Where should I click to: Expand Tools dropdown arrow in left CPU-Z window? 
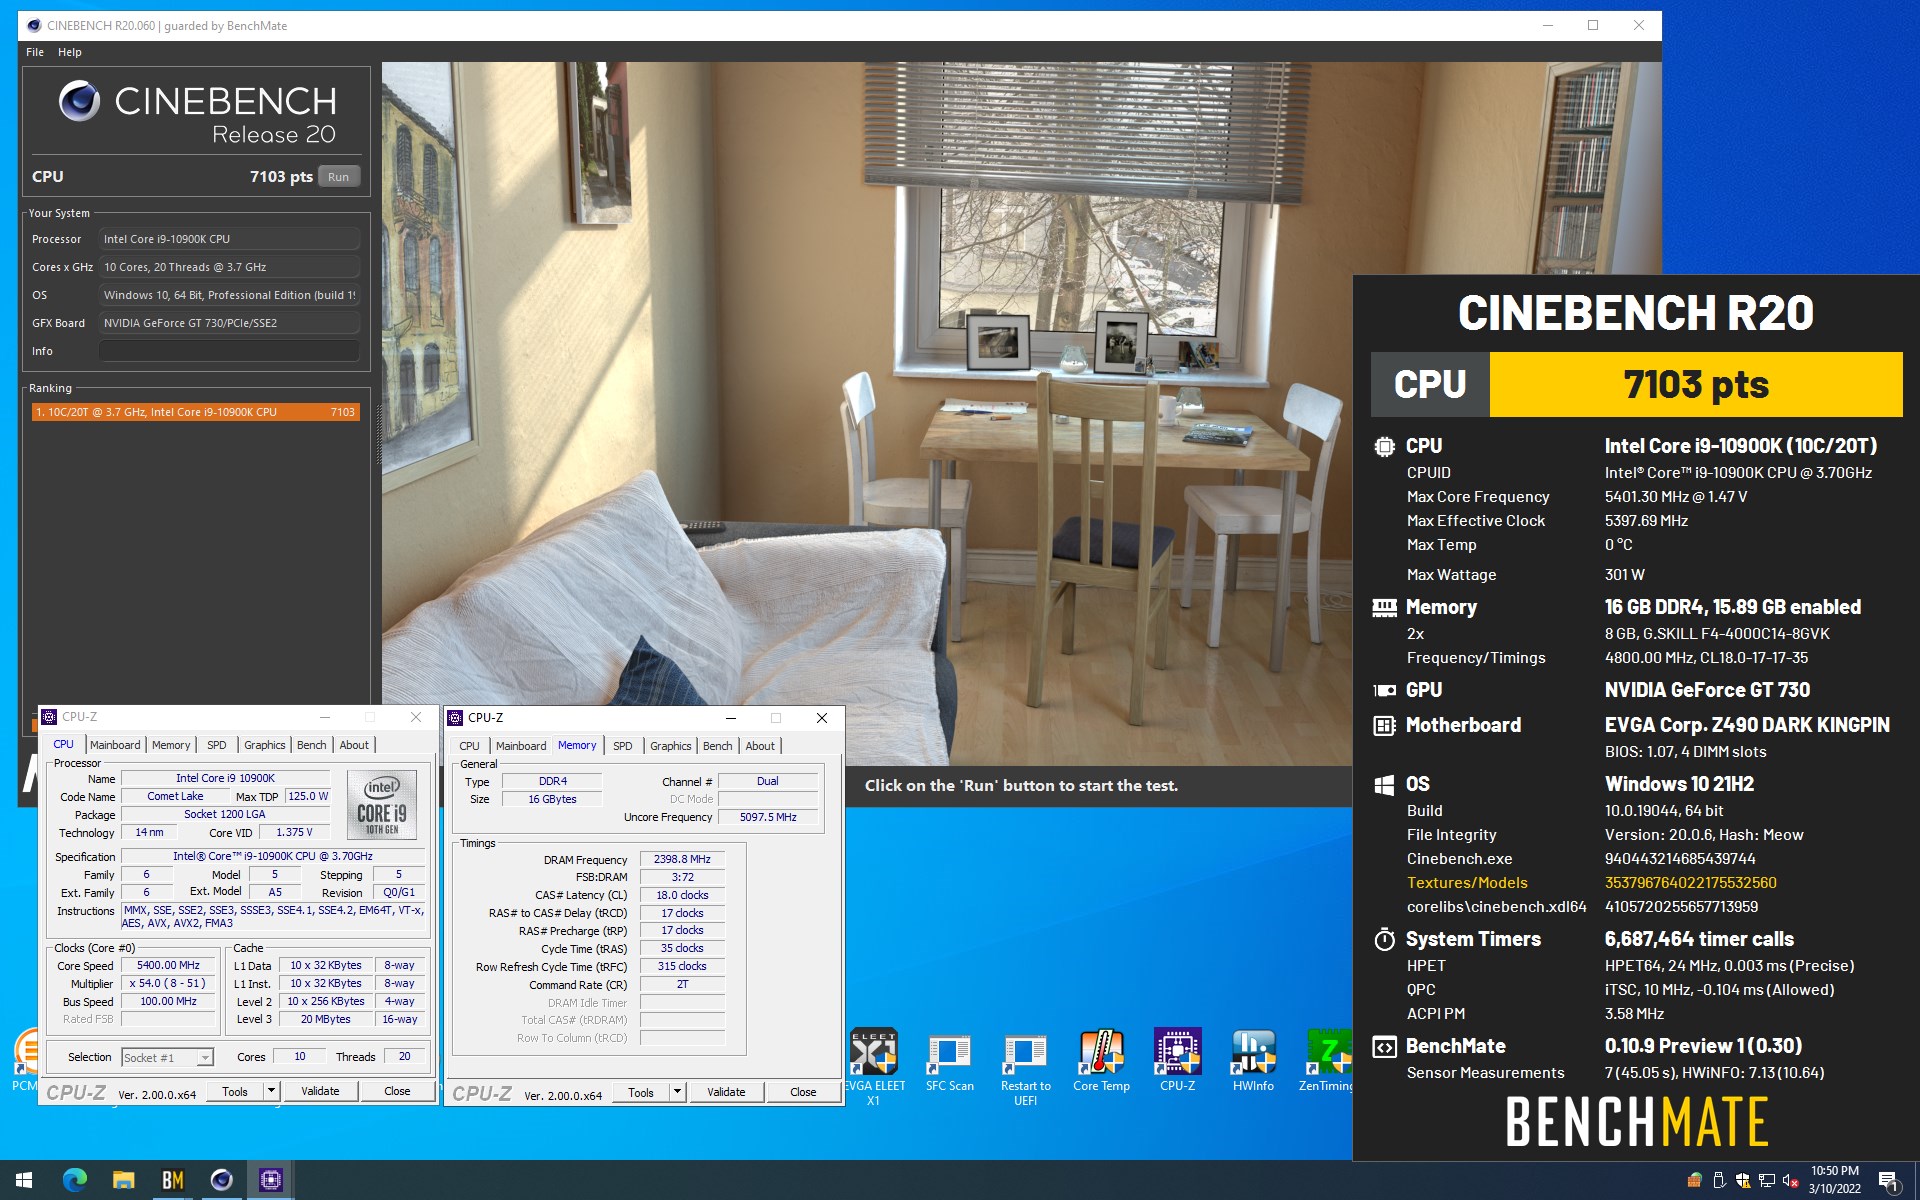click(x=271, y=1091)
